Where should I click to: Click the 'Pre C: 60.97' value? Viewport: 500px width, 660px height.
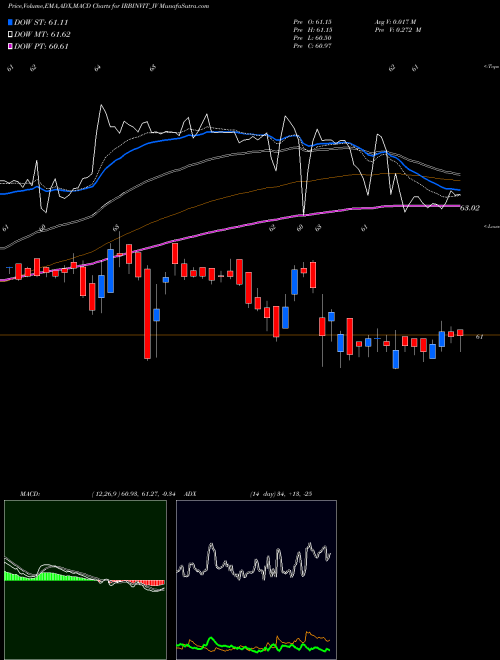point(312,46)
